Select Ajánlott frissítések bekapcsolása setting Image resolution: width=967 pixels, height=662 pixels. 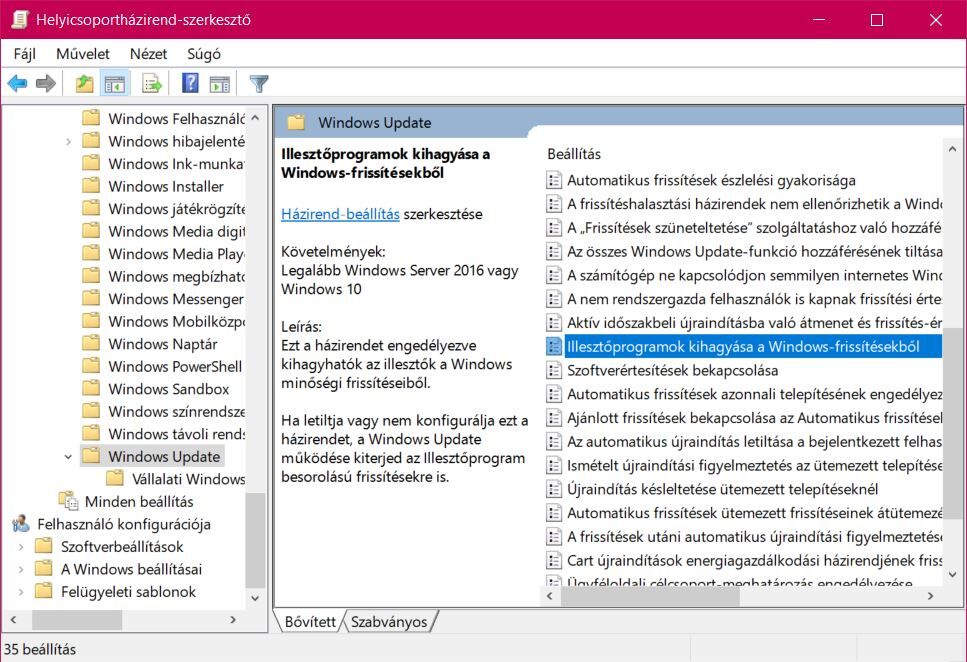(x=744, y=418)
